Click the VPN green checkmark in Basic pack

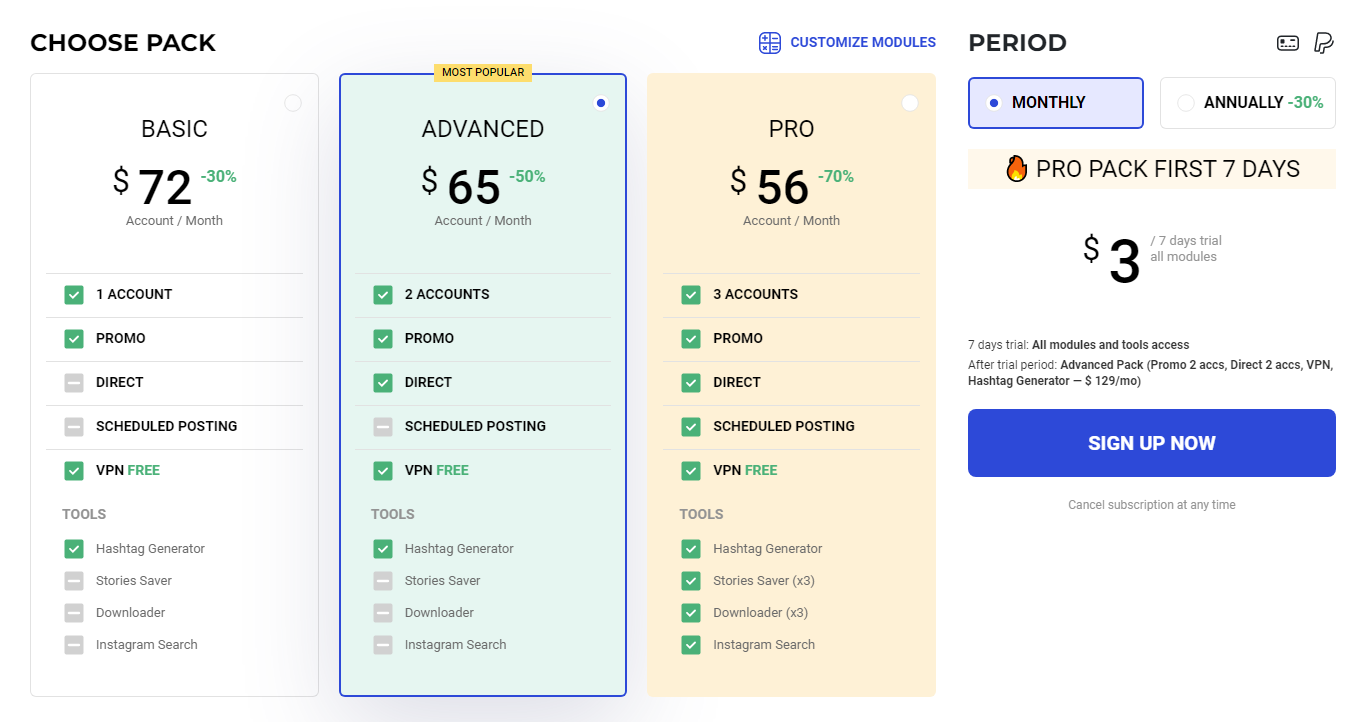[x=74, y=470]
